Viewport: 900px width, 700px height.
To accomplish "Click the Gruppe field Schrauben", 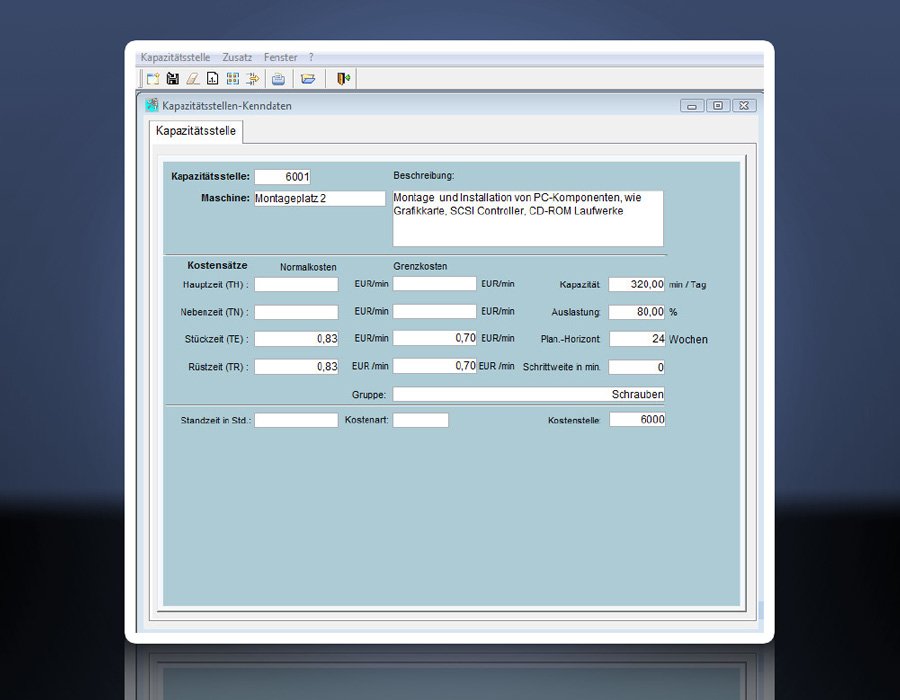I will 529,394.
